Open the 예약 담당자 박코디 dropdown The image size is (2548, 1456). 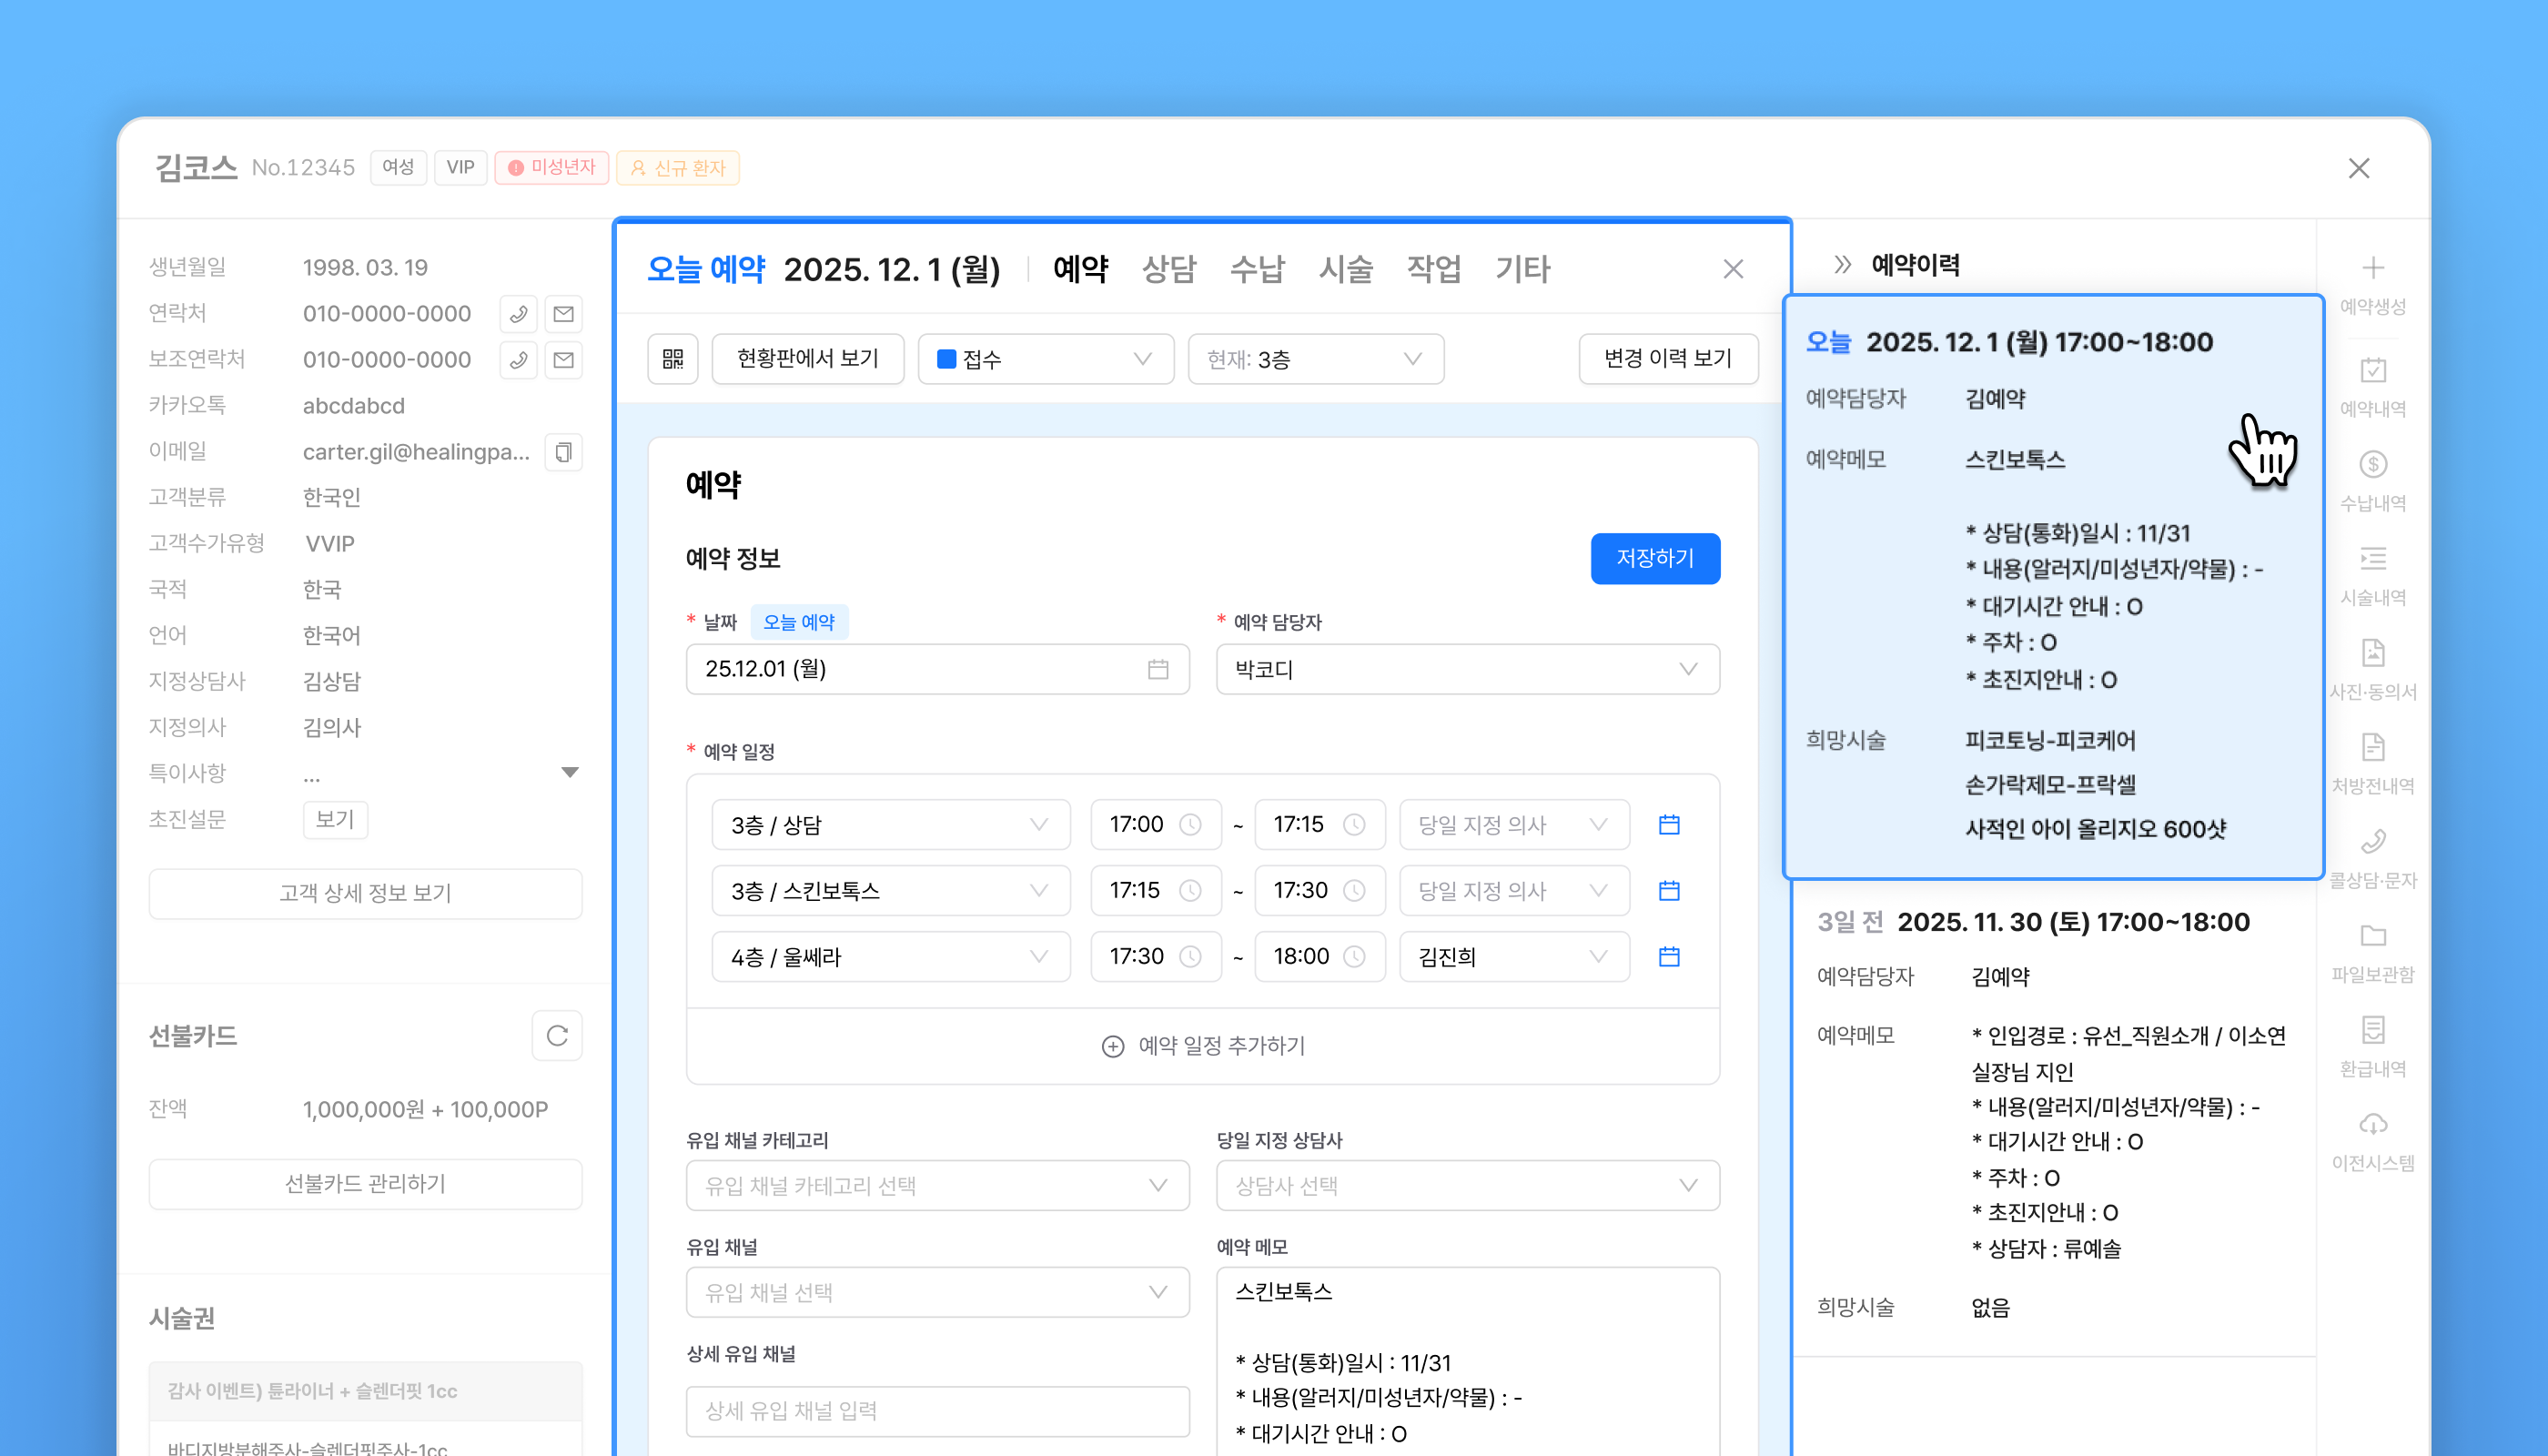1467,669
